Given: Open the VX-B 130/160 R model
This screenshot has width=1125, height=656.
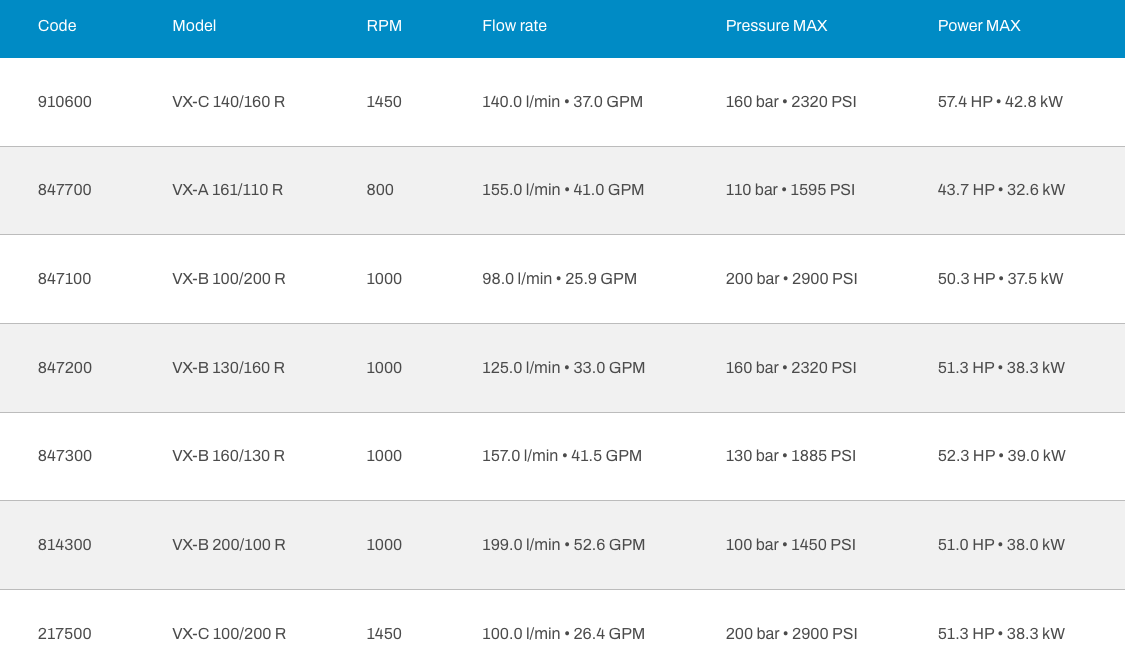Looking at the screenshot, I should (228, 368).
